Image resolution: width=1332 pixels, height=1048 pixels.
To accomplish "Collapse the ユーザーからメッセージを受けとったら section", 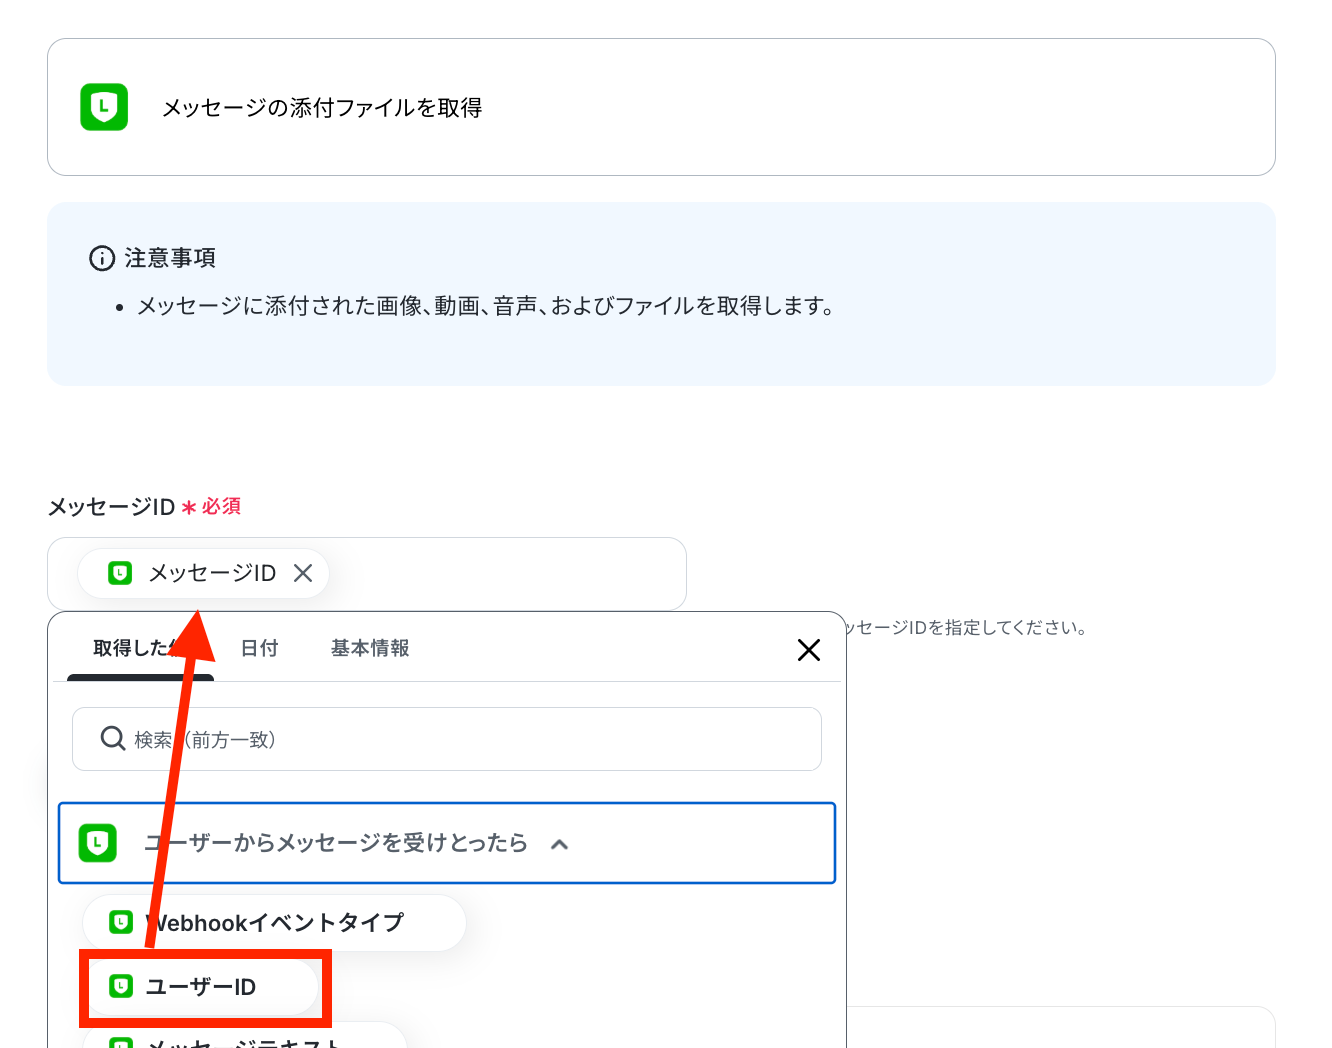I will (x=447, y=843).
